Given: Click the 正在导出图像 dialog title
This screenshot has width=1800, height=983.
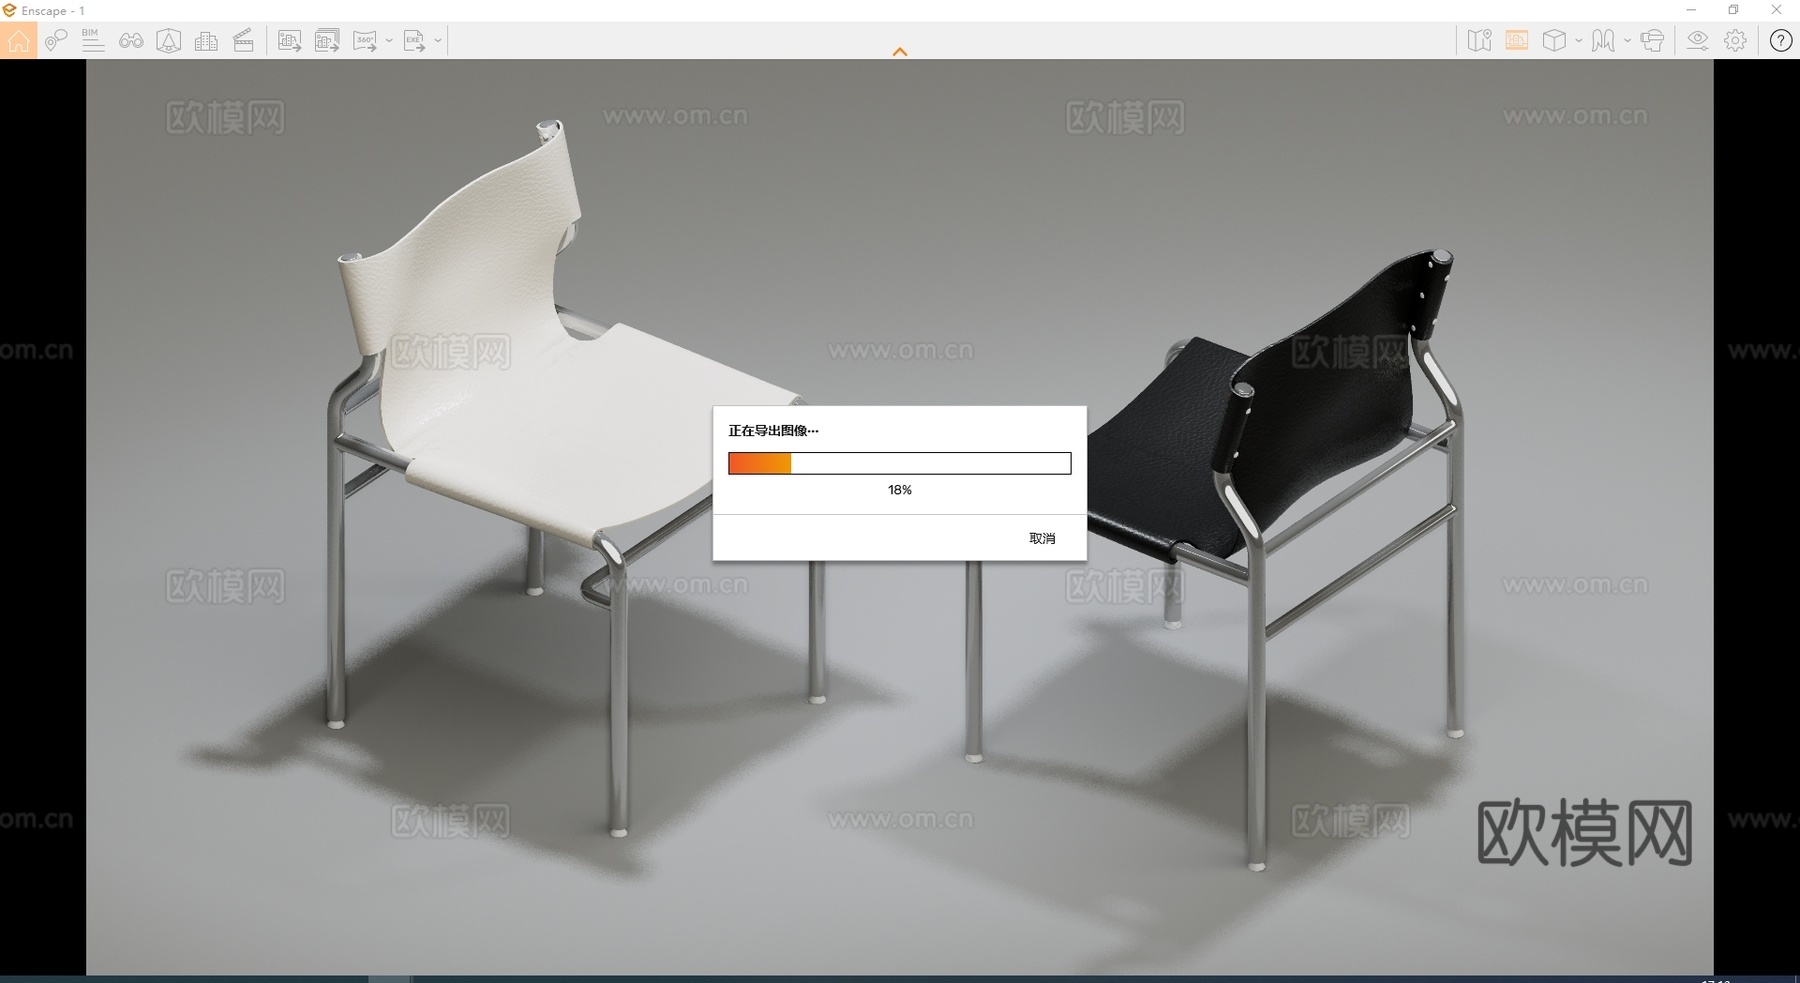Looking at the screenshot, I should pyautogui.click(x=773, y=431).
